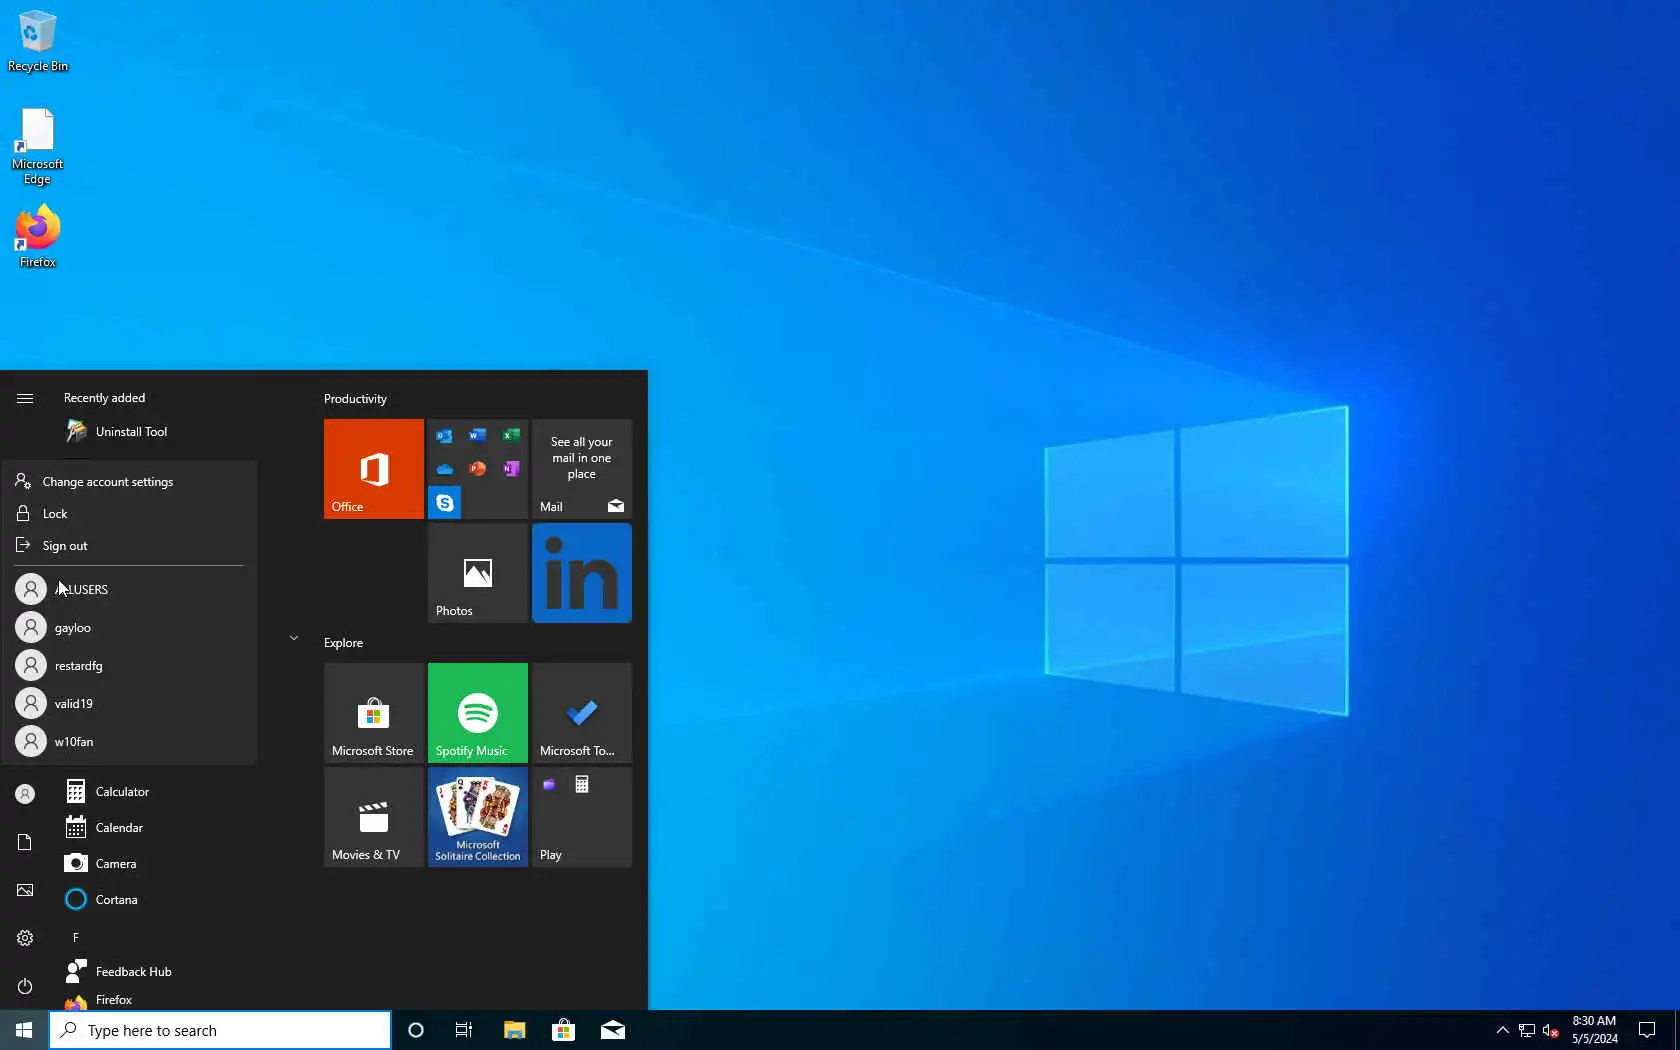Viewport: 1680px width, 1050px height.
Task: Open the network status tray icon
Action: pos(1527,1030)
